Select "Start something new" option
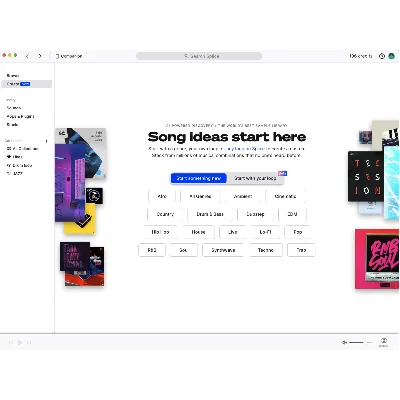Screen dimensions: 400x400 (x=199, y=178)
